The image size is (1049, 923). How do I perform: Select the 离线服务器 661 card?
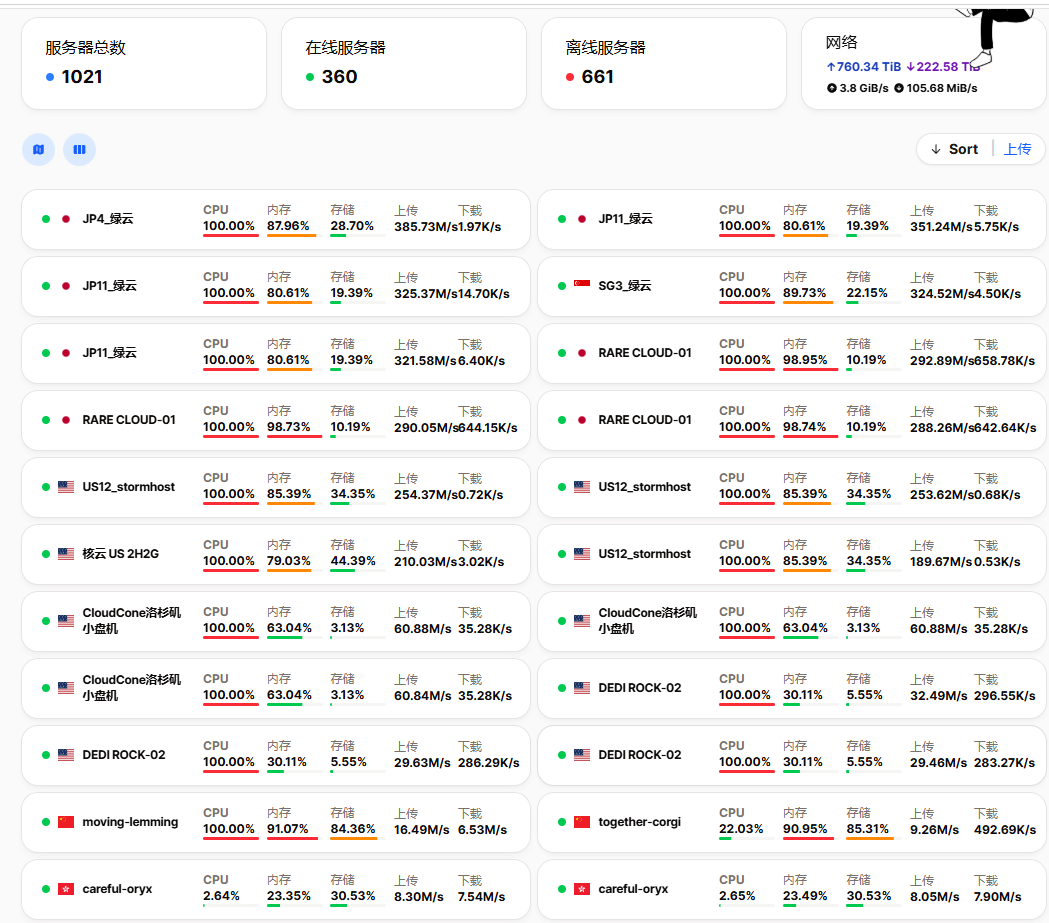[x=664, y=64]
